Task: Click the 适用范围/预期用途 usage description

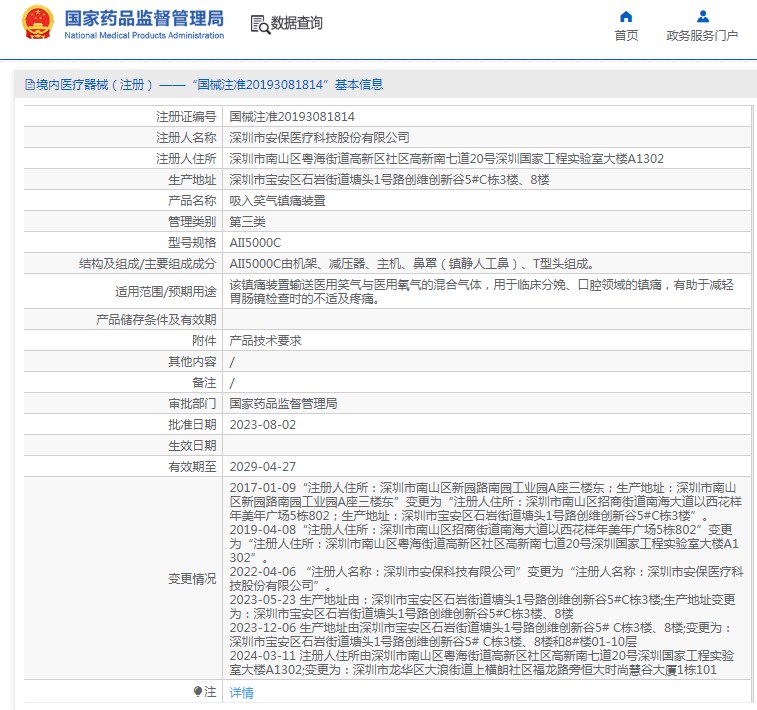Action: 482,292
